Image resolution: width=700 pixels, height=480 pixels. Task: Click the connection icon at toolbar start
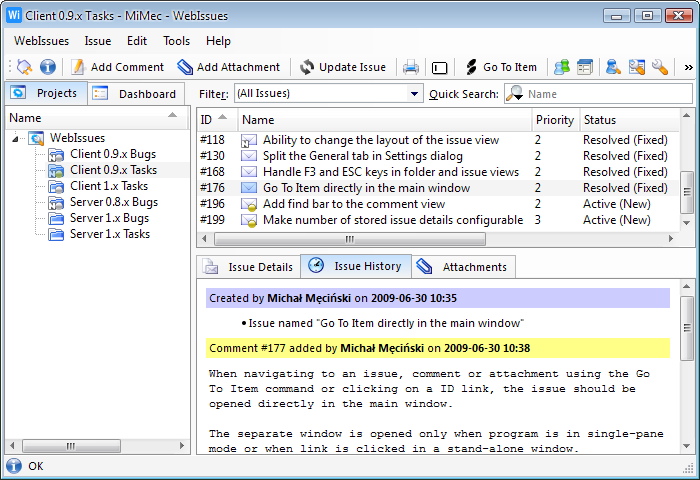click(x=25, y=67)
